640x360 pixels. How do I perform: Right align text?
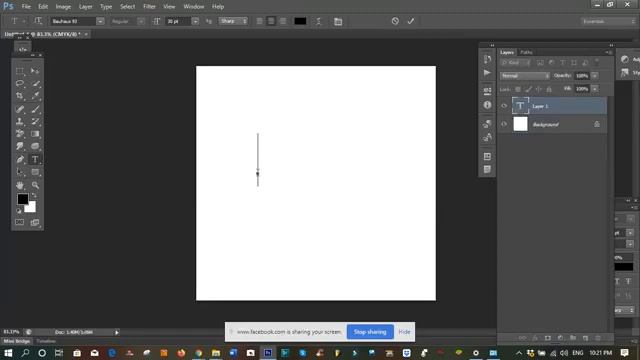pyautogui.click(x=283, y=21)
